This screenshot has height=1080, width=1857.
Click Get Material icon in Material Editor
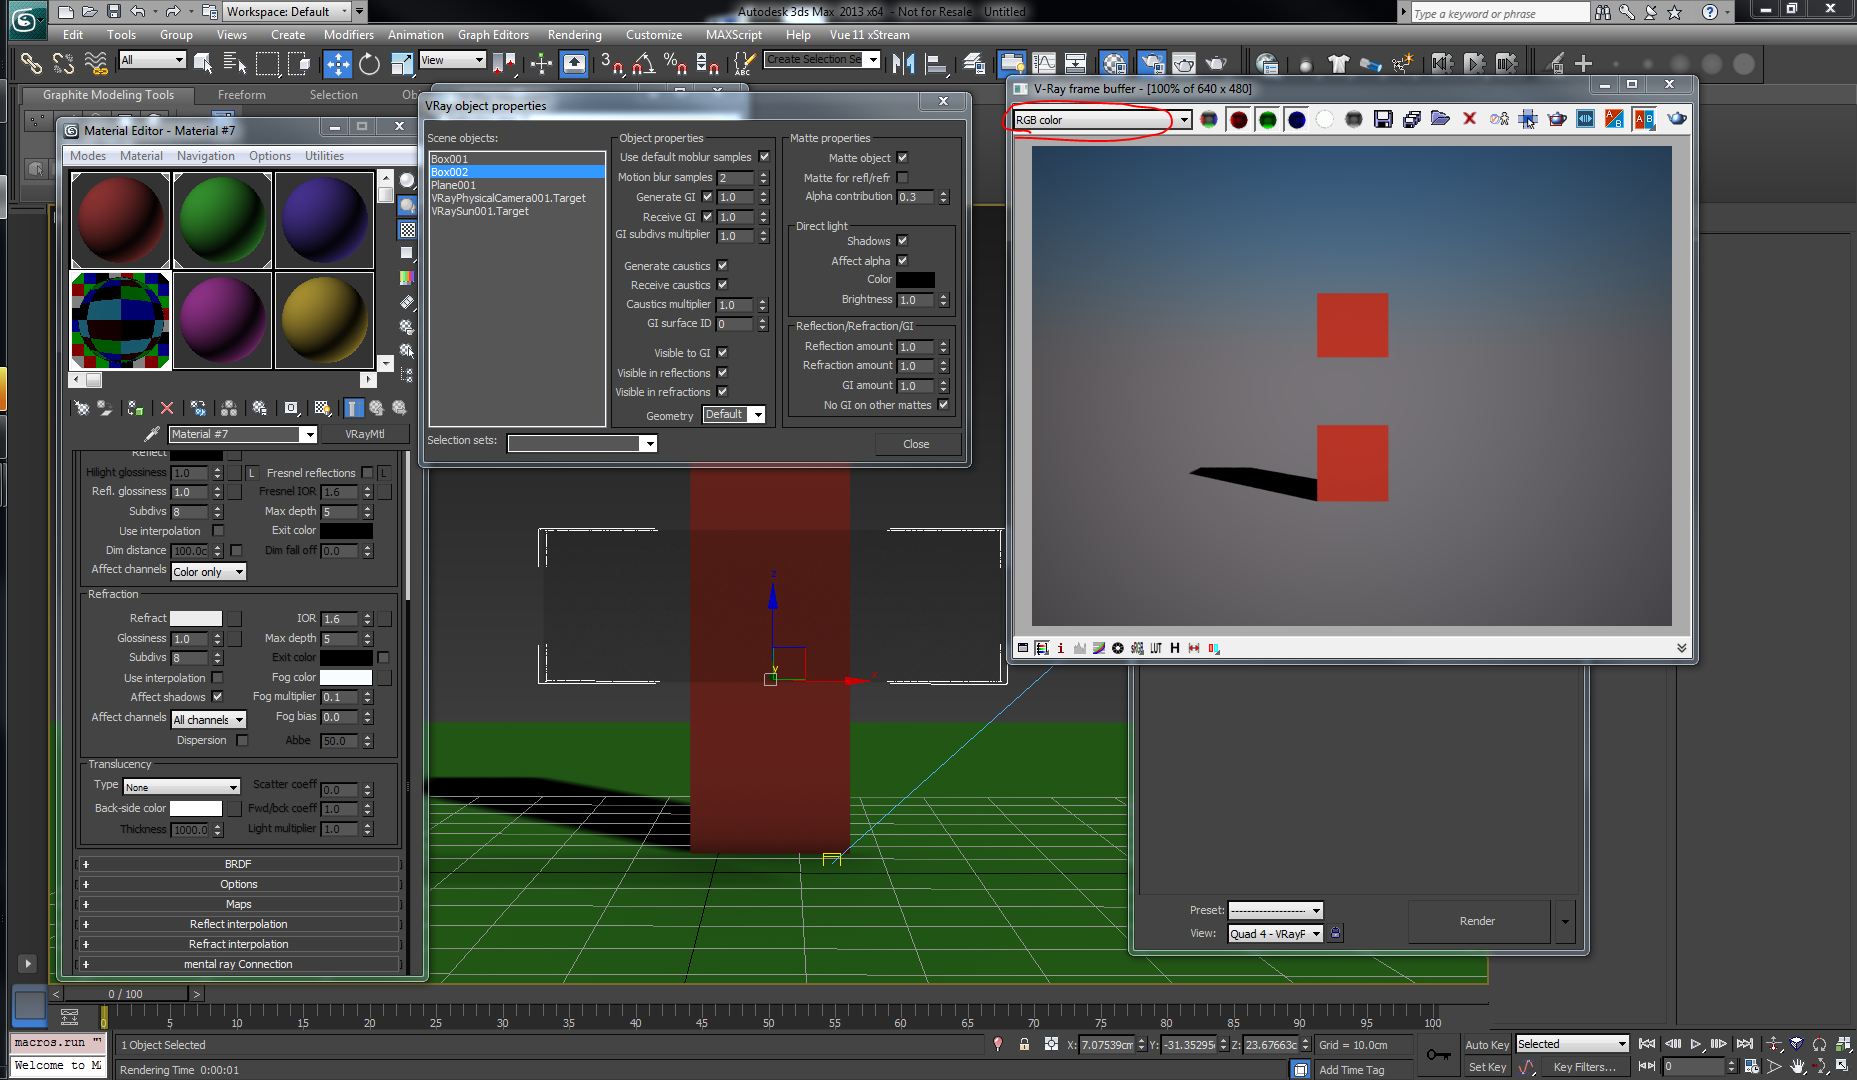coord(82,408)
